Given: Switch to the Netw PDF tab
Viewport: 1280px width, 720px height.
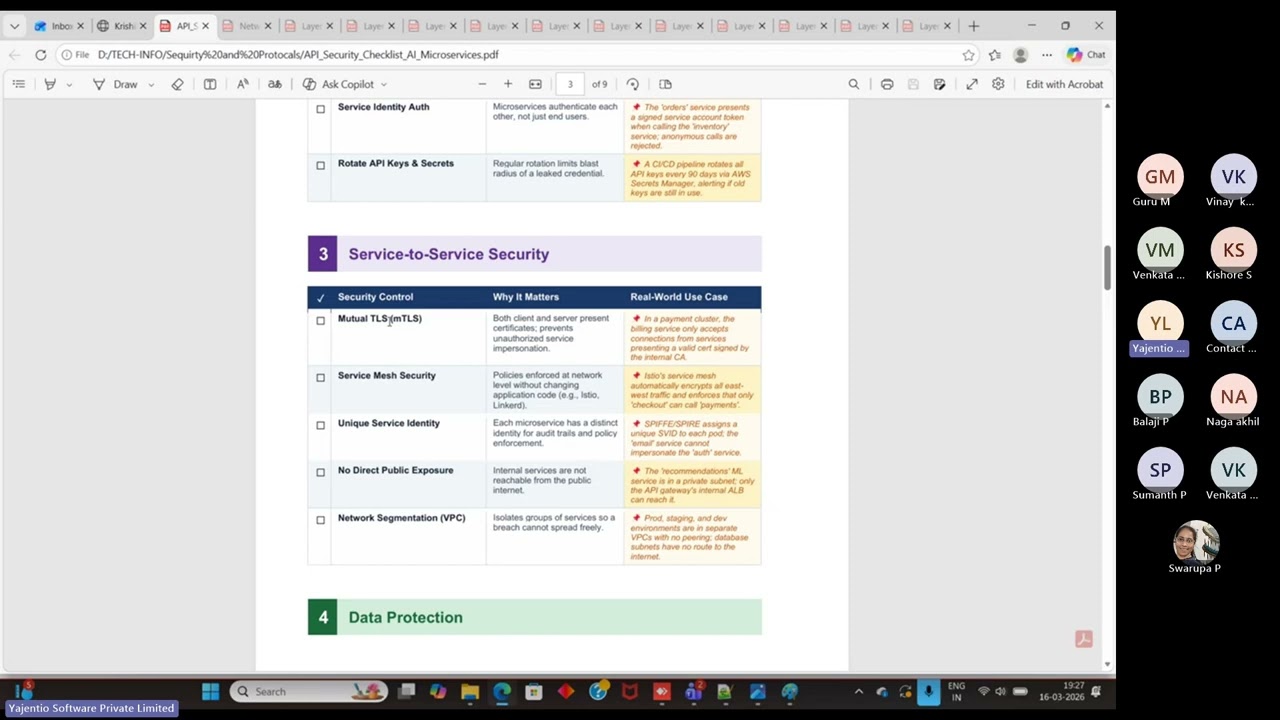Looking at the screenshot, I should tap(246, 26).
